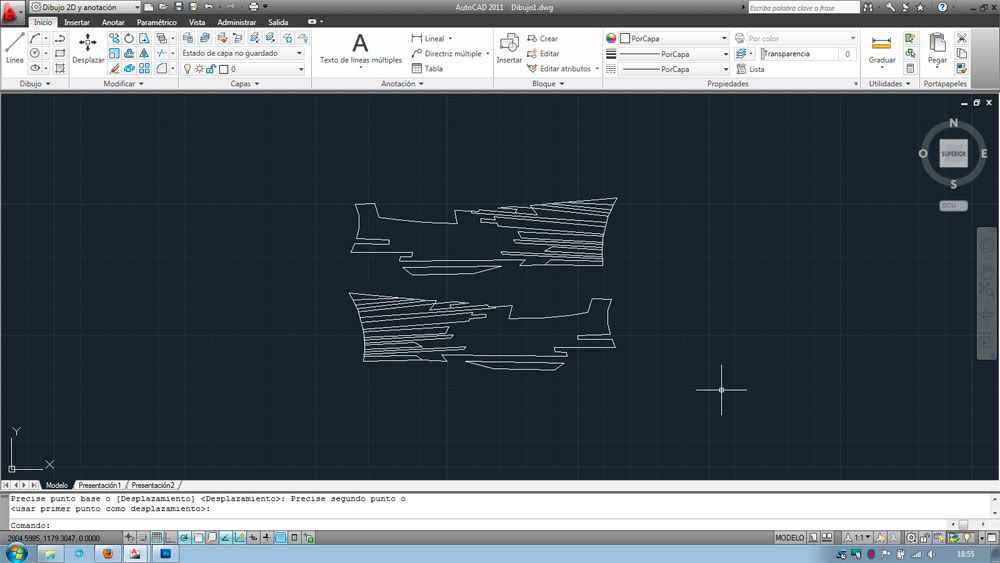Click the rotate tool in Modificar panel
This screenshot has width=1000, height=563.
[x=129, y=38]
